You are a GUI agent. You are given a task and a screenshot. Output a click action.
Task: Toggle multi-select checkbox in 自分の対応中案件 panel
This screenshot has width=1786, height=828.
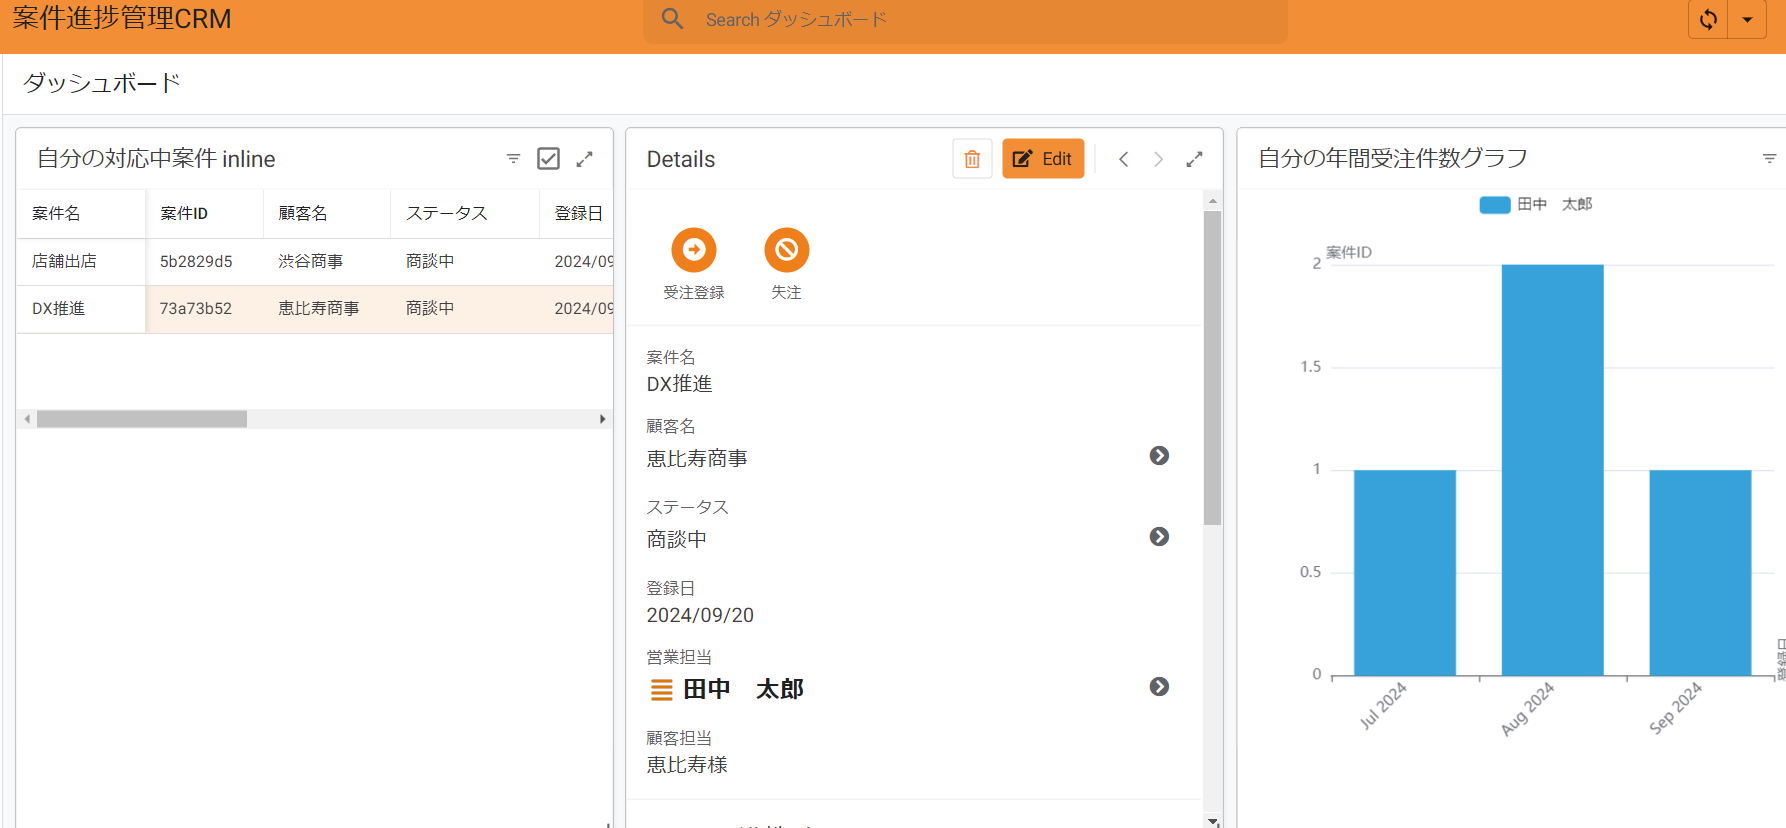point(548,159)
